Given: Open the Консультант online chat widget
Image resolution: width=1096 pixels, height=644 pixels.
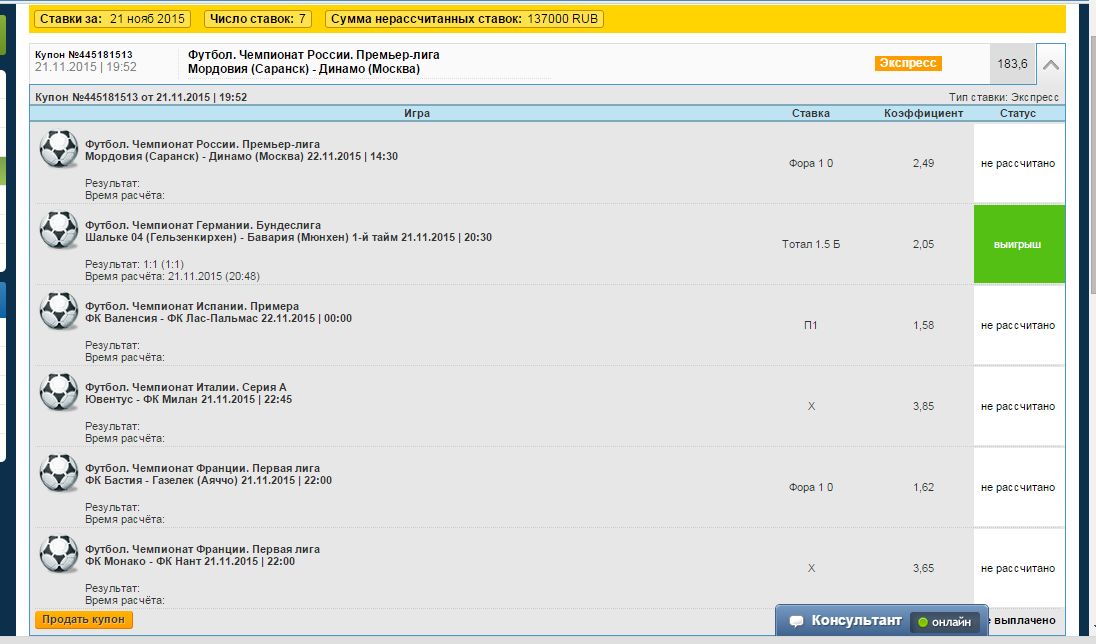Looking at the screenshot, I should 881,621.
